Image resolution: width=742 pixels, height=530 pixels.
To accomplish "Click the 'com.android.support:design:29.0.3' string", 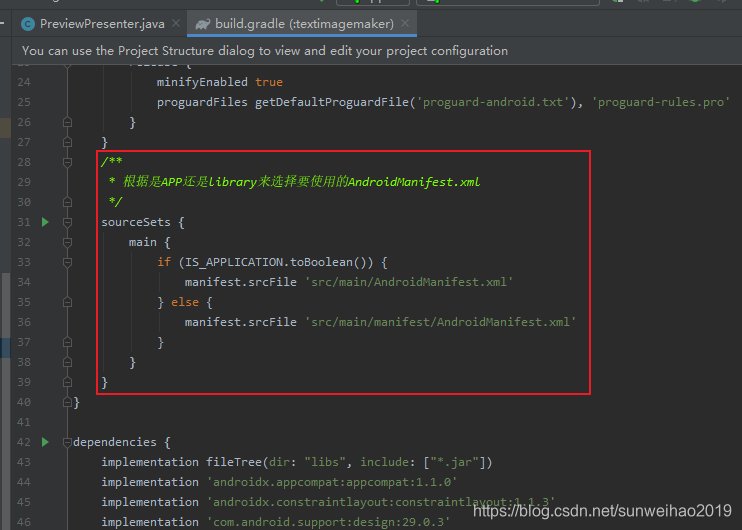I will coord(328,522).
